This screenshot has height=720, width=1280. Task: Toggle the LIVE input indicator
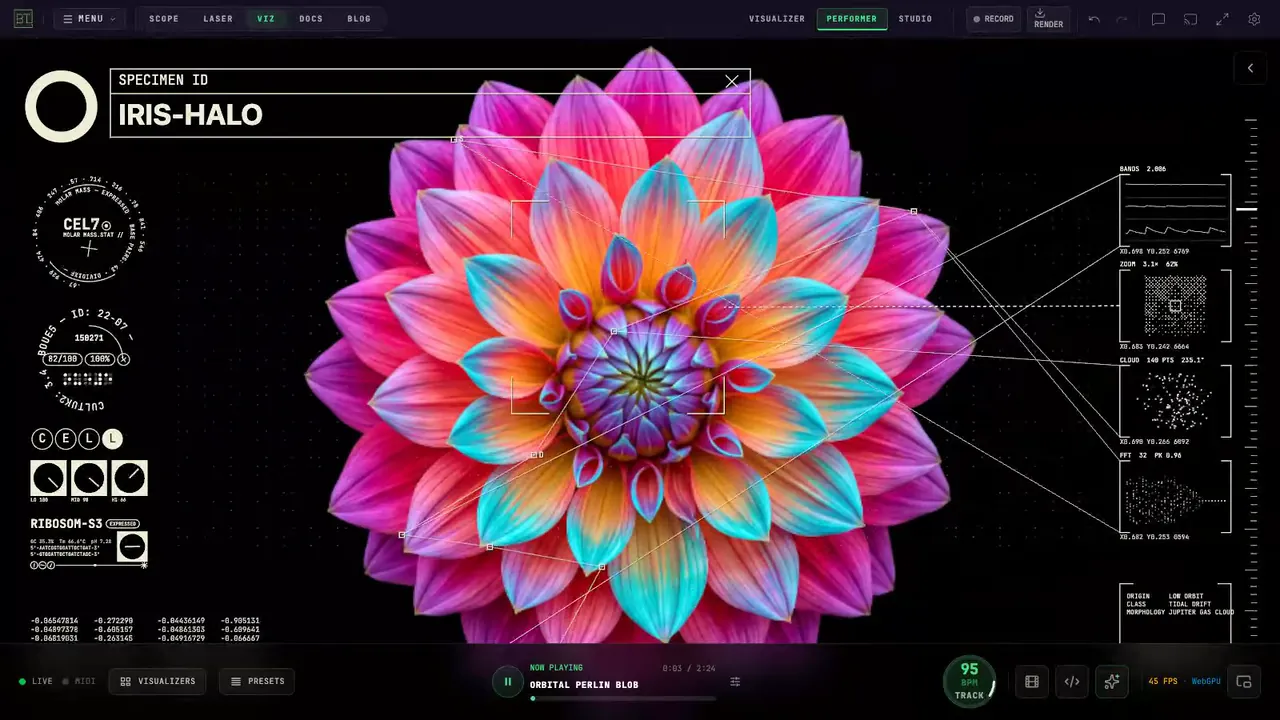(x=36, y=682)
